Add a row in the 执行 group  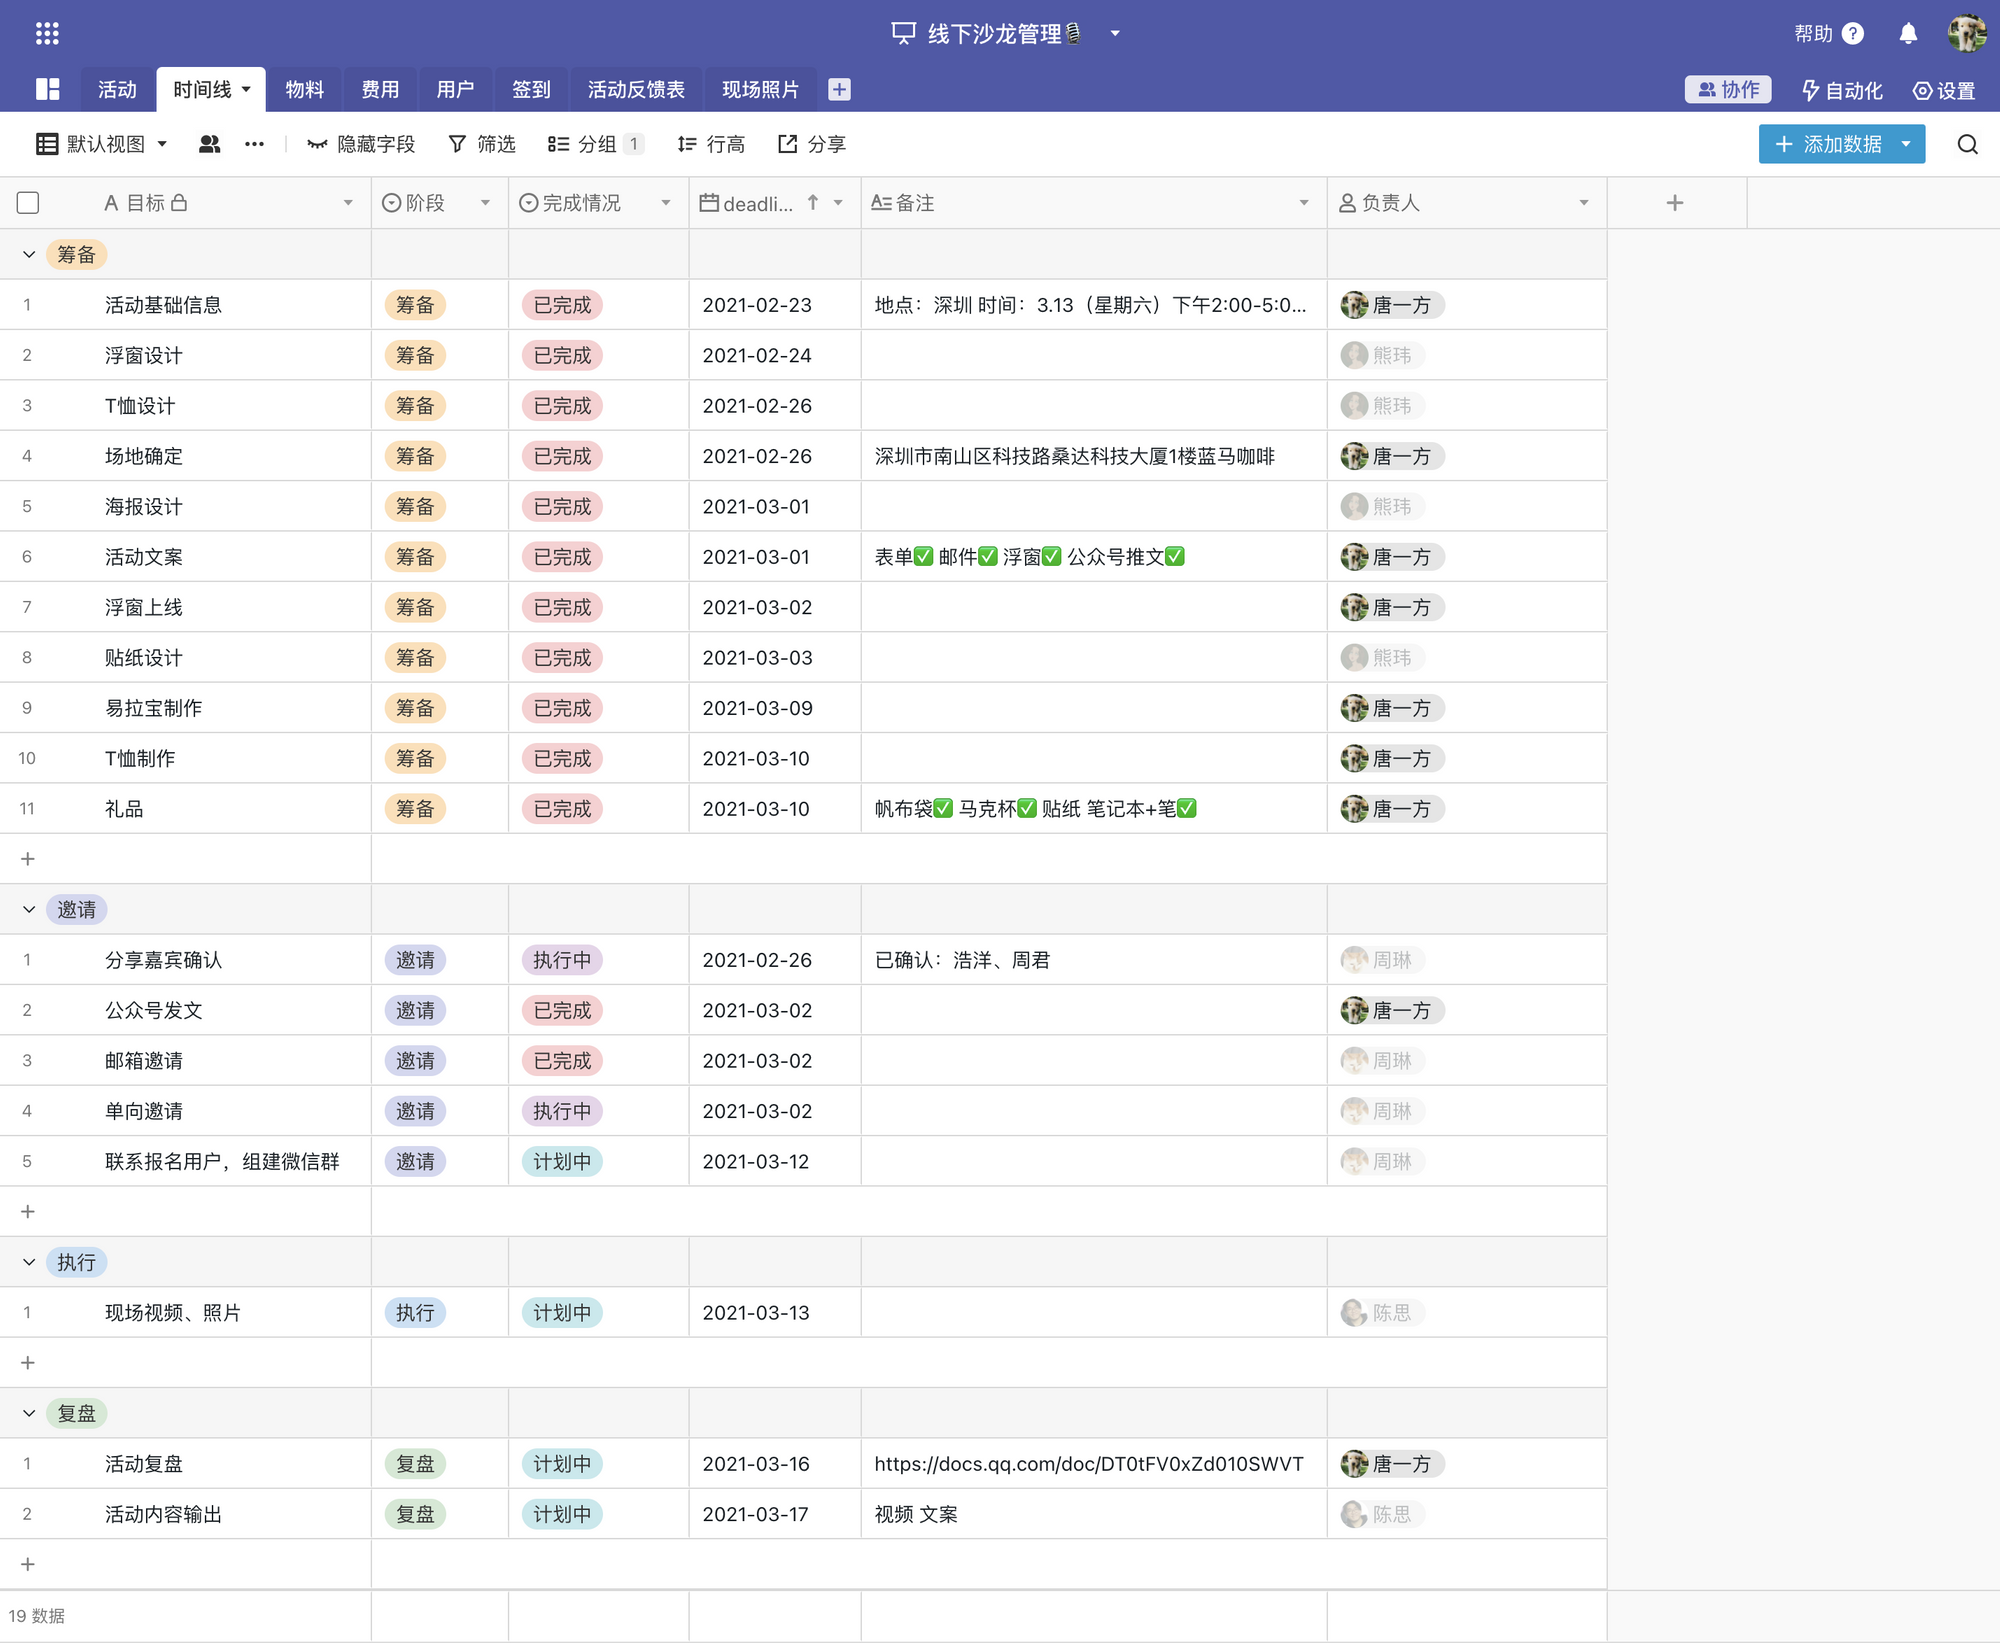pos(28,1362)
